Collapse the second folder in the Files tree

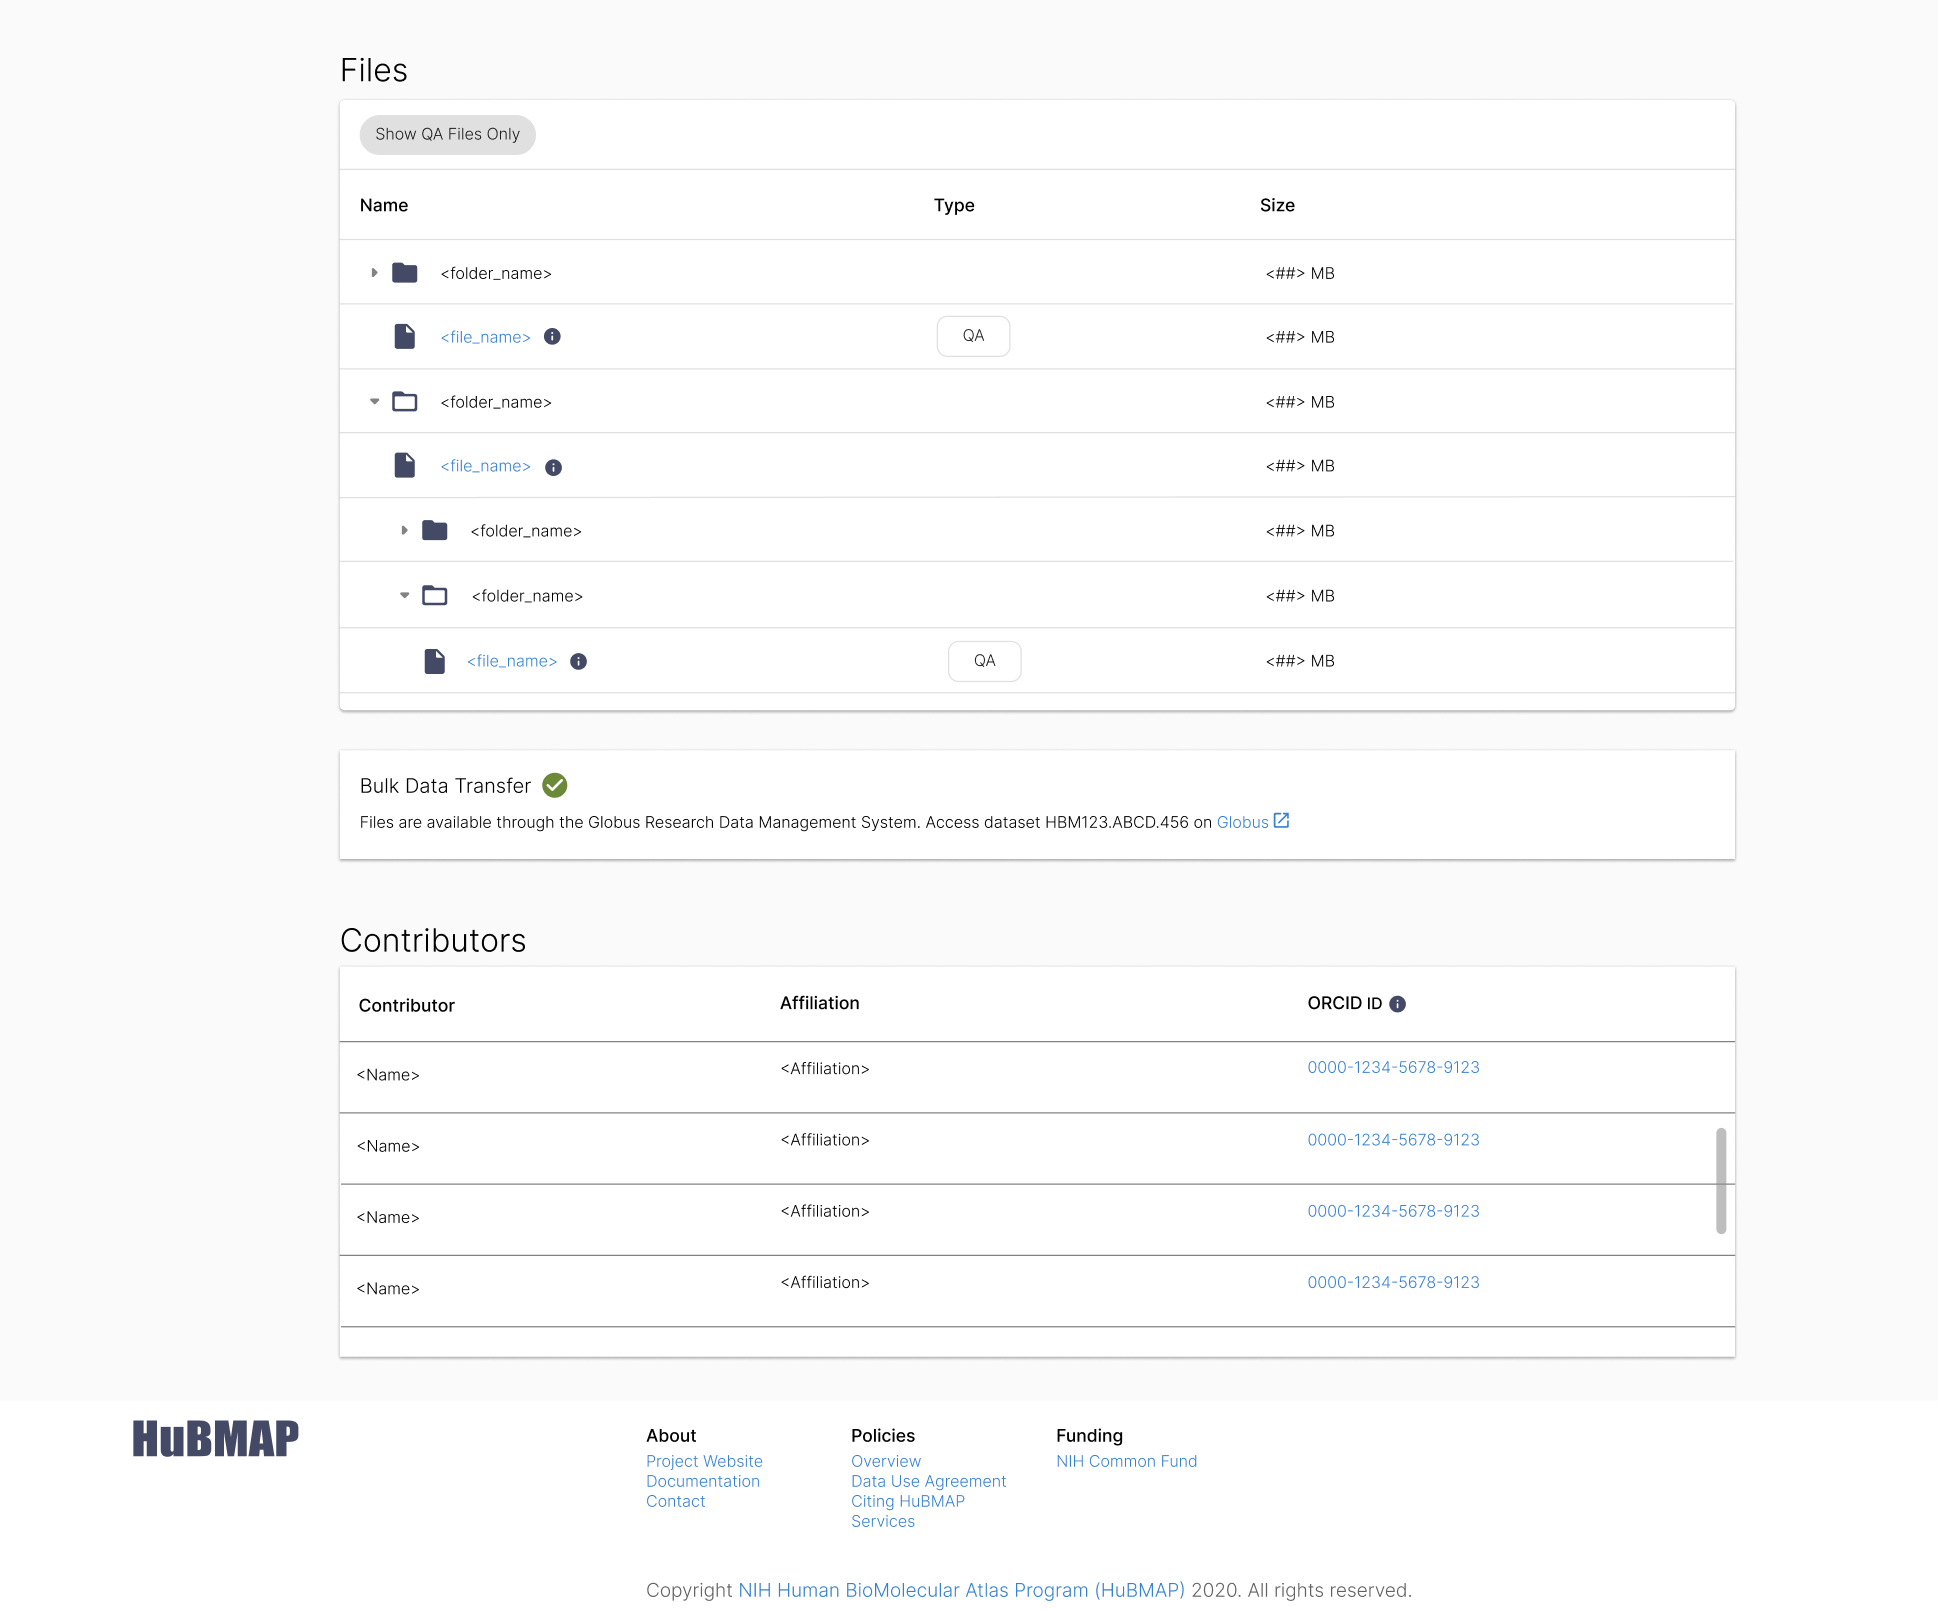374,401
